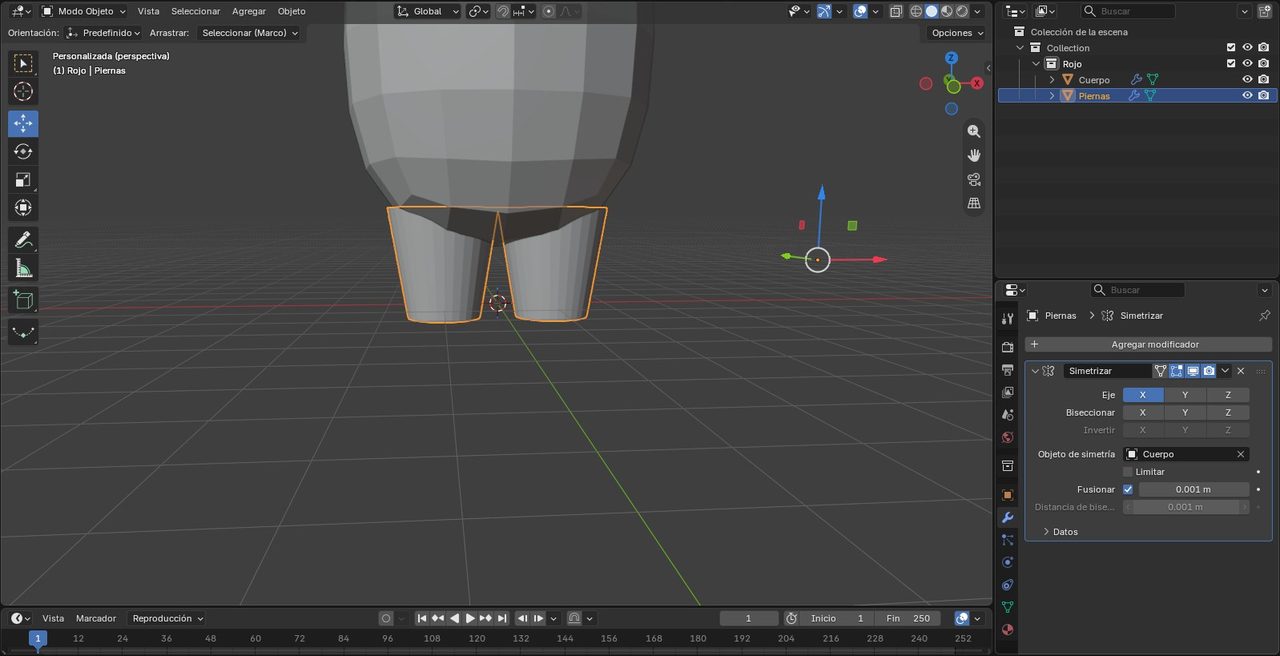
Task: Toggle show gizmos button
Action: point(824,11)
